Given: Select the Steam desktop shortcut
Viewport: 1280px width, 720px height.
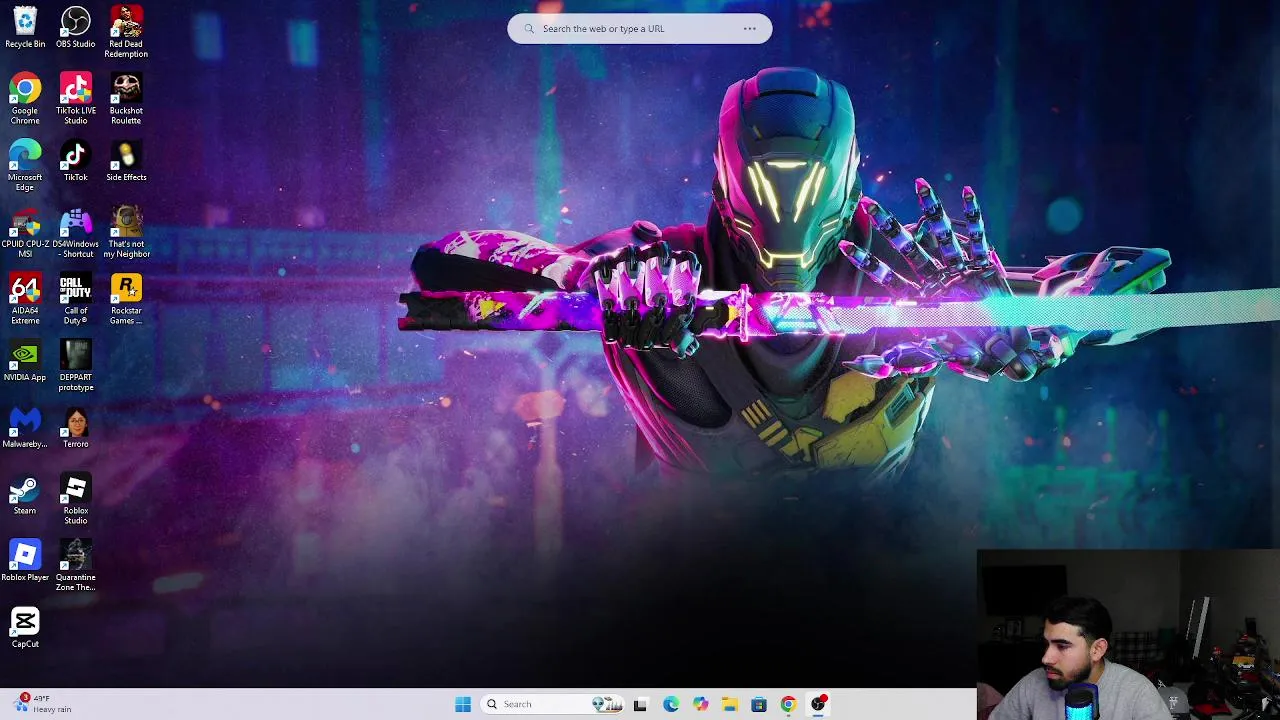Looking at the screenshot, I should [x=25, y=495].
